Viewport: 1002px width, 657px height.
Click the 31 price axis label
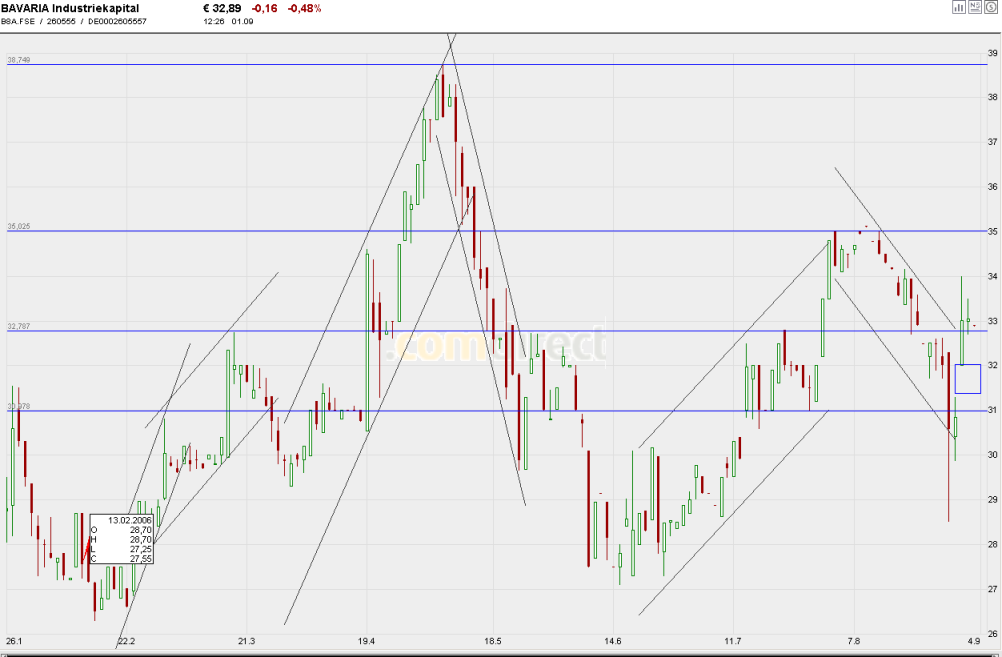coord(992,410)
